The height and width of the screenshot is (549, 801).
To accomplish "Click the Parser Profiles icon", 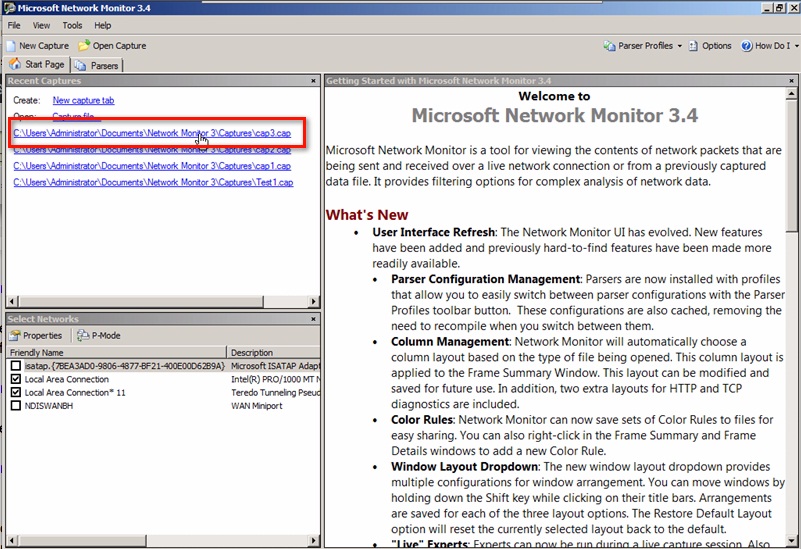I will click(x=609, y=46).
